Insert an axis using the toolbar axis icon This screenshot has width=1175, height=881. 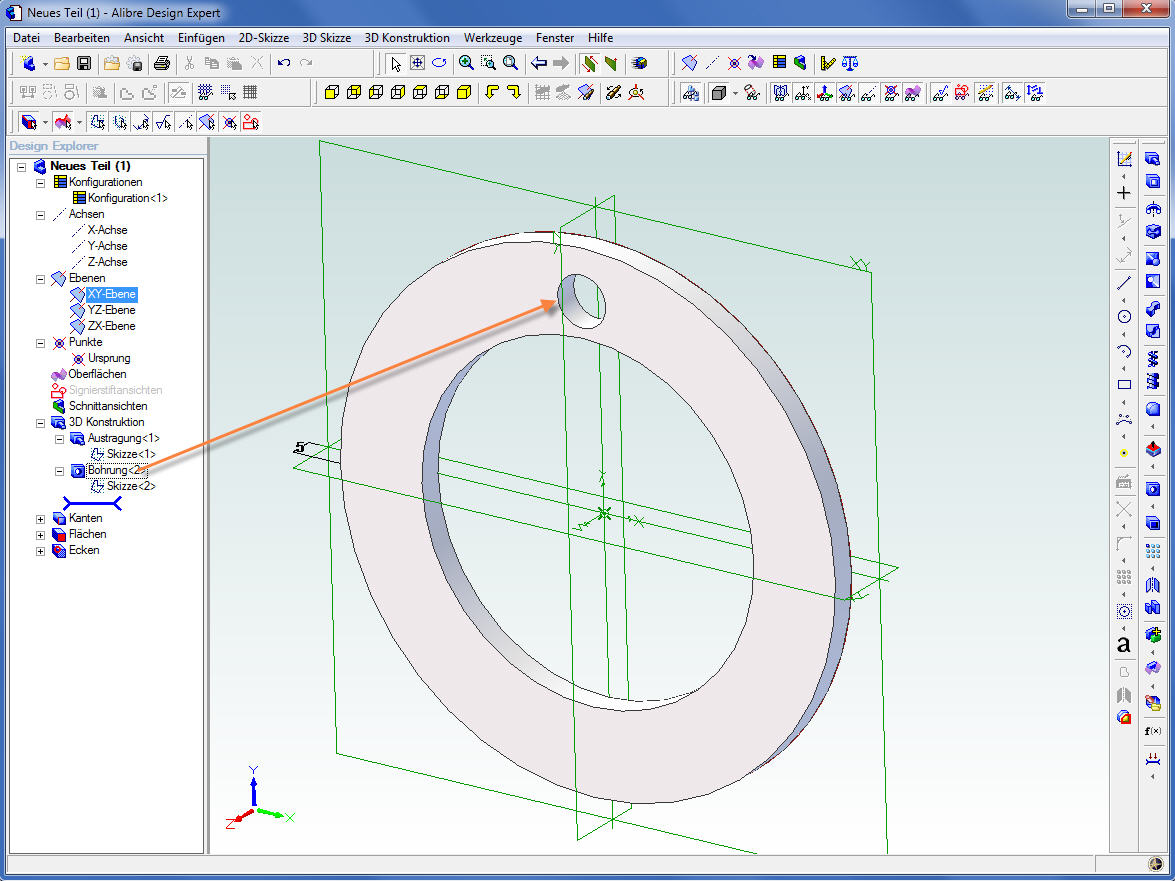(712, 63)
